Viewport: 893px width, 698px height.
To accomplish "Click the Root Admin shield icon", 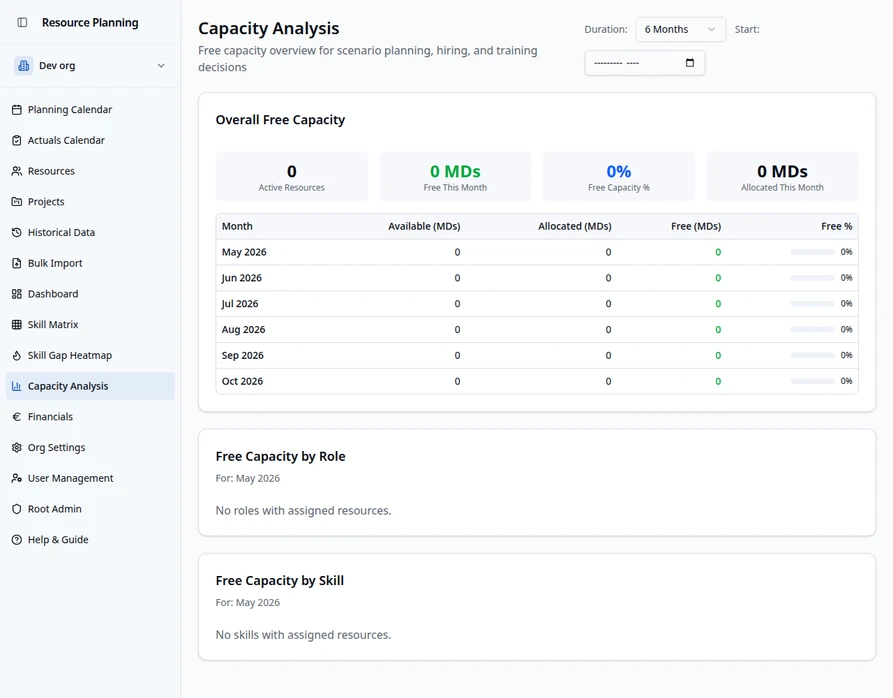I will (x=17, y=509).
